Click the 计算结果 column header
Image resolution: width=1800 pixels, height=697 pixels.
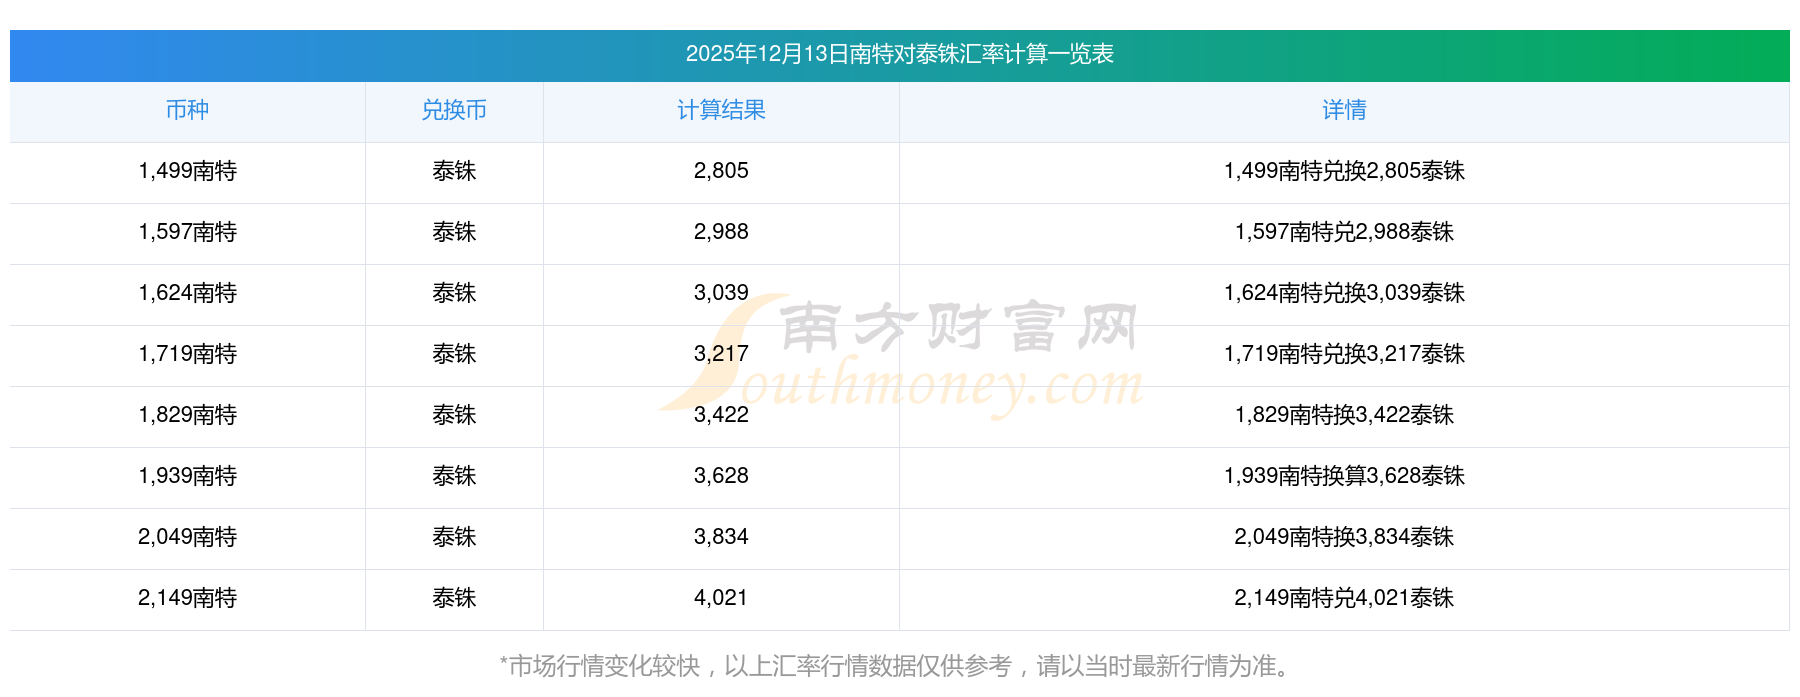[721, 110]
